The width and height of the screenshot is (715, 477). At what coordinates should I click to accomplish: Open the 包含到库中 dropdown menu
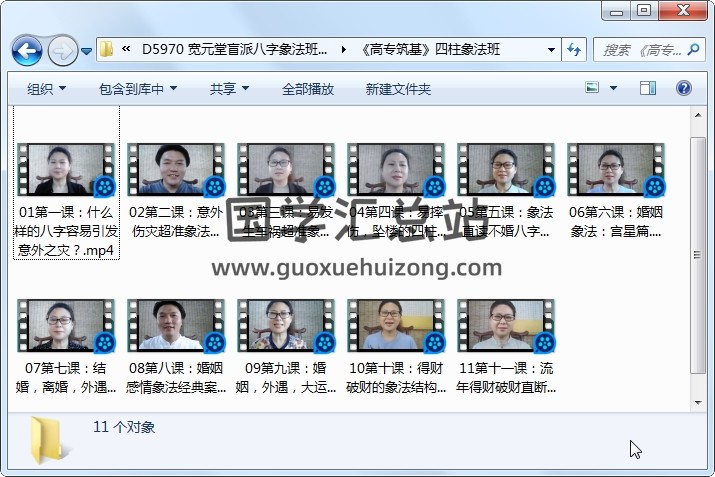(x=138, y=89)
